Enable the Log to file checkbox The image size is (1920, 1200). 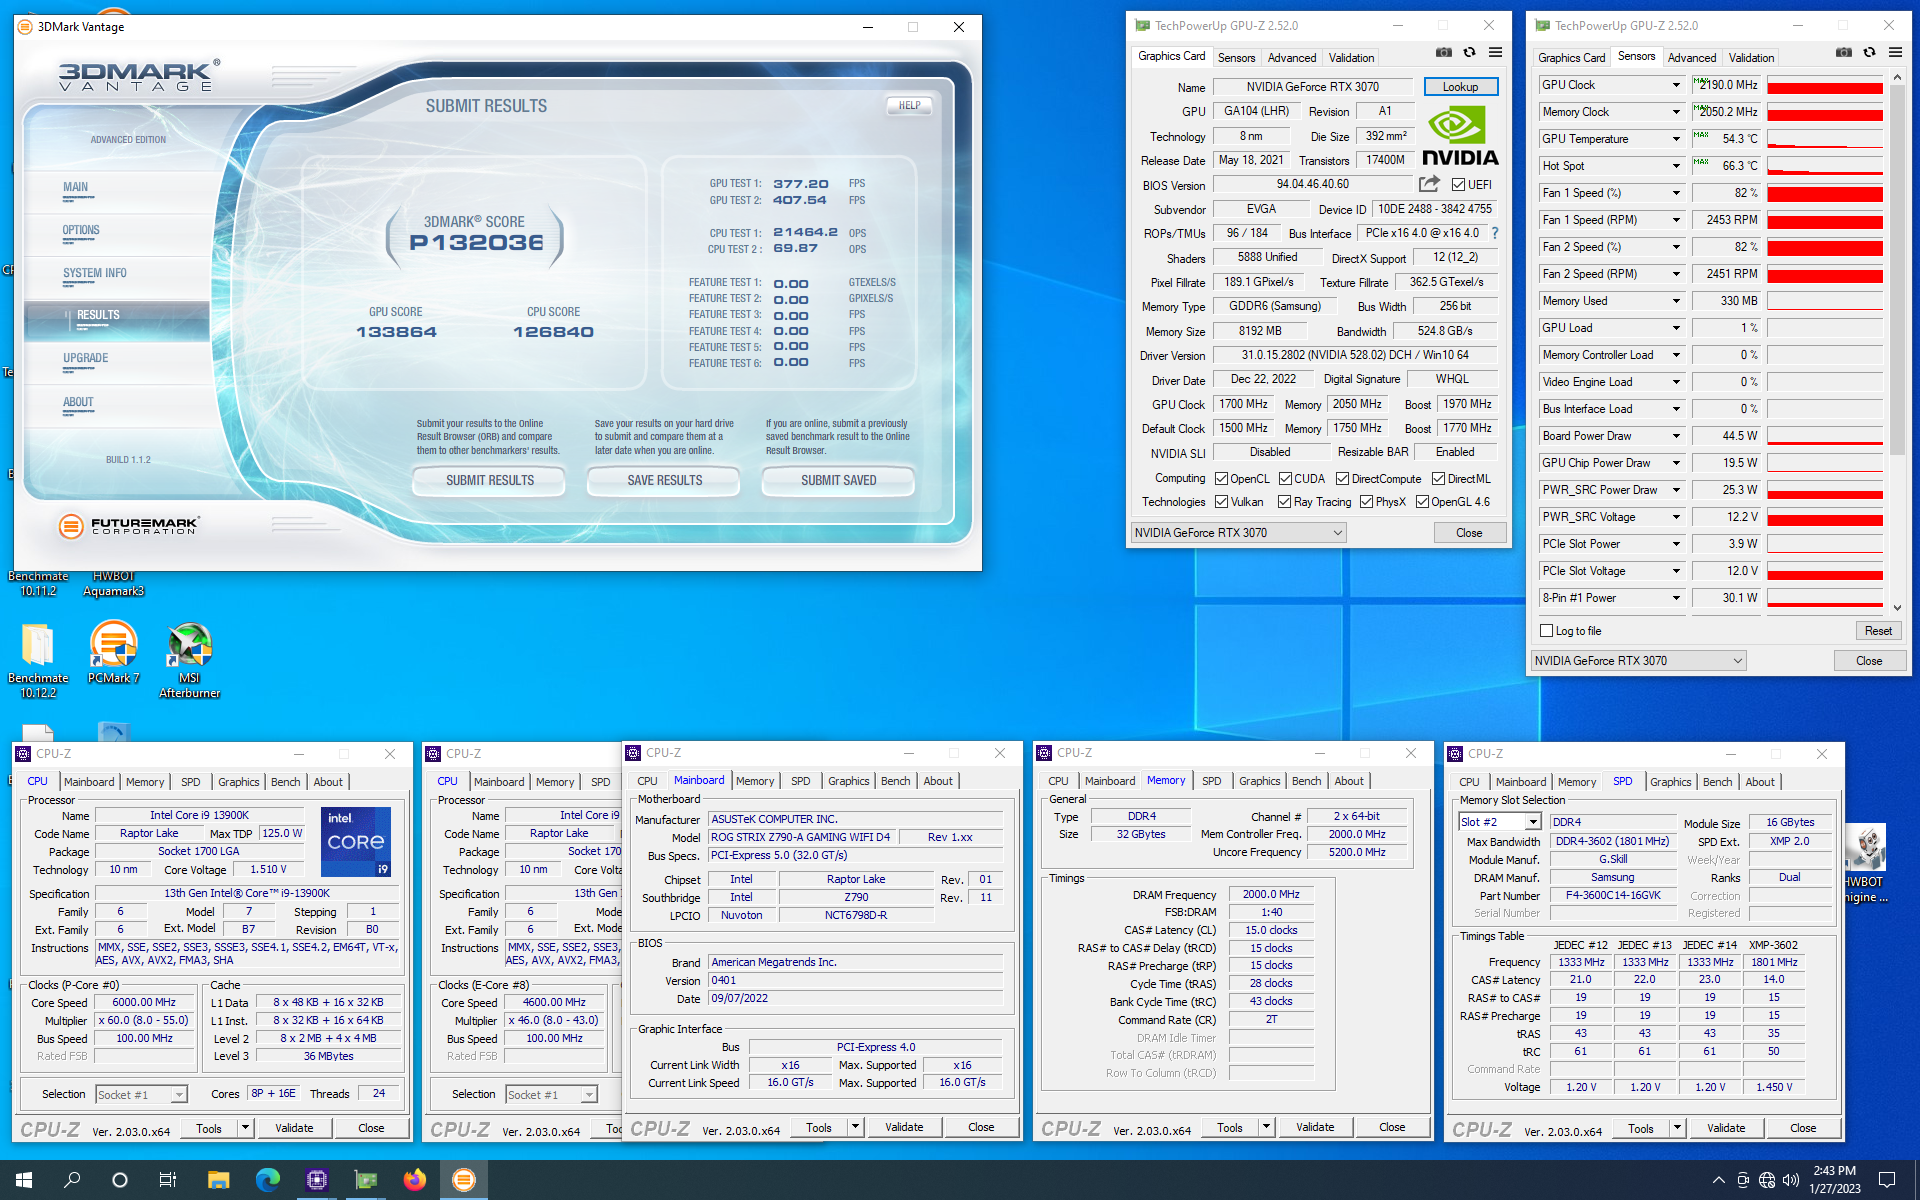pyautogui.click(x=1547, y=631)
